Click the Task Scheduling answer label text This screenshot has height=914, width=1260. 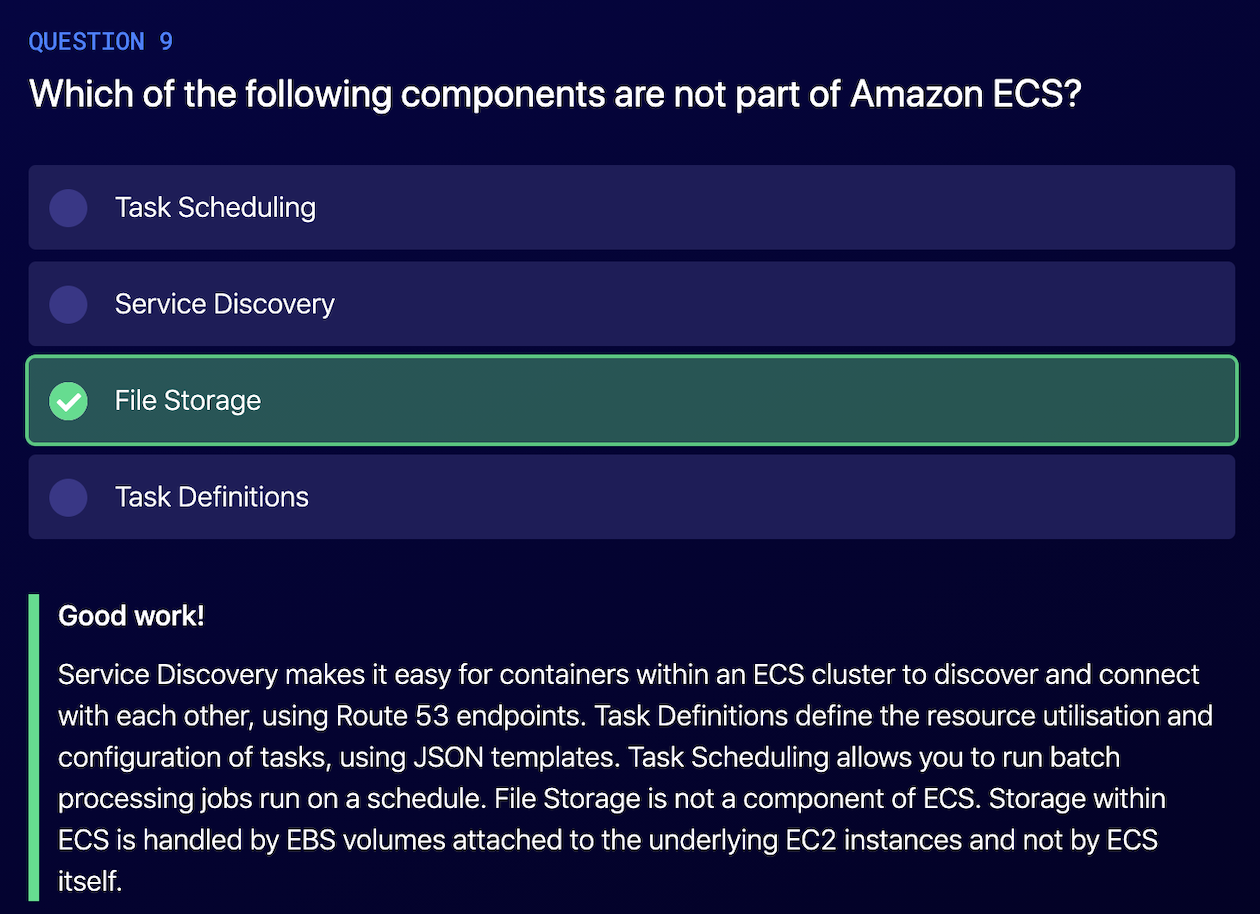pyautogui.click(x=215, y=207)
